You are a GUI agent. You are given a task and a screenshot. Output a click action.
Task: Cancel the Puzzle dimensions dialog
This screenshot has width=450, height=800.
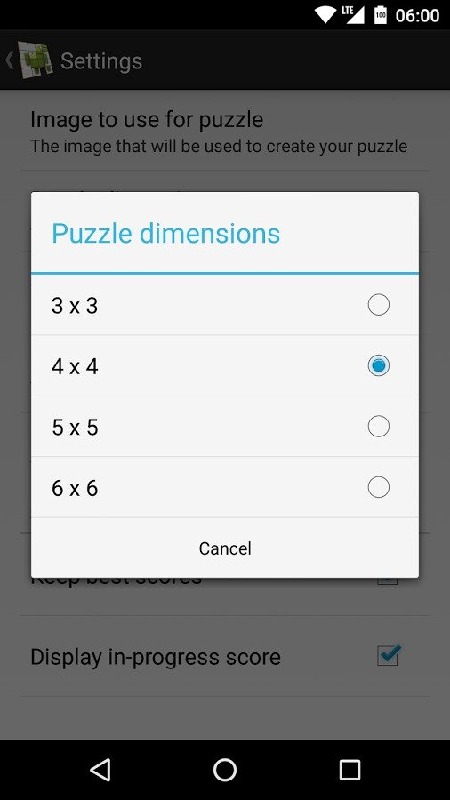[x=225, y=548]
